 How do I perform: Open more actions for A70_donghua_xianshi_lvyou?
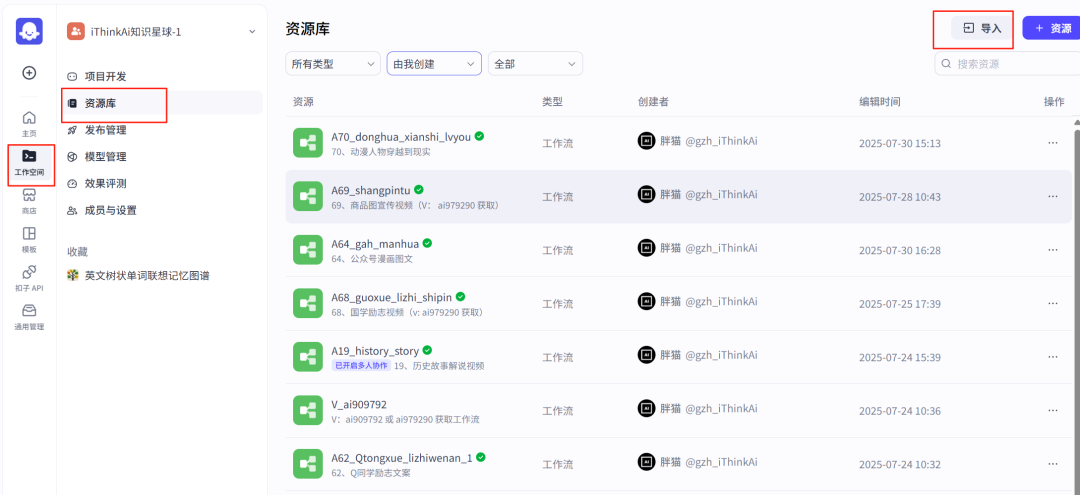click(x=1052, y=143)
